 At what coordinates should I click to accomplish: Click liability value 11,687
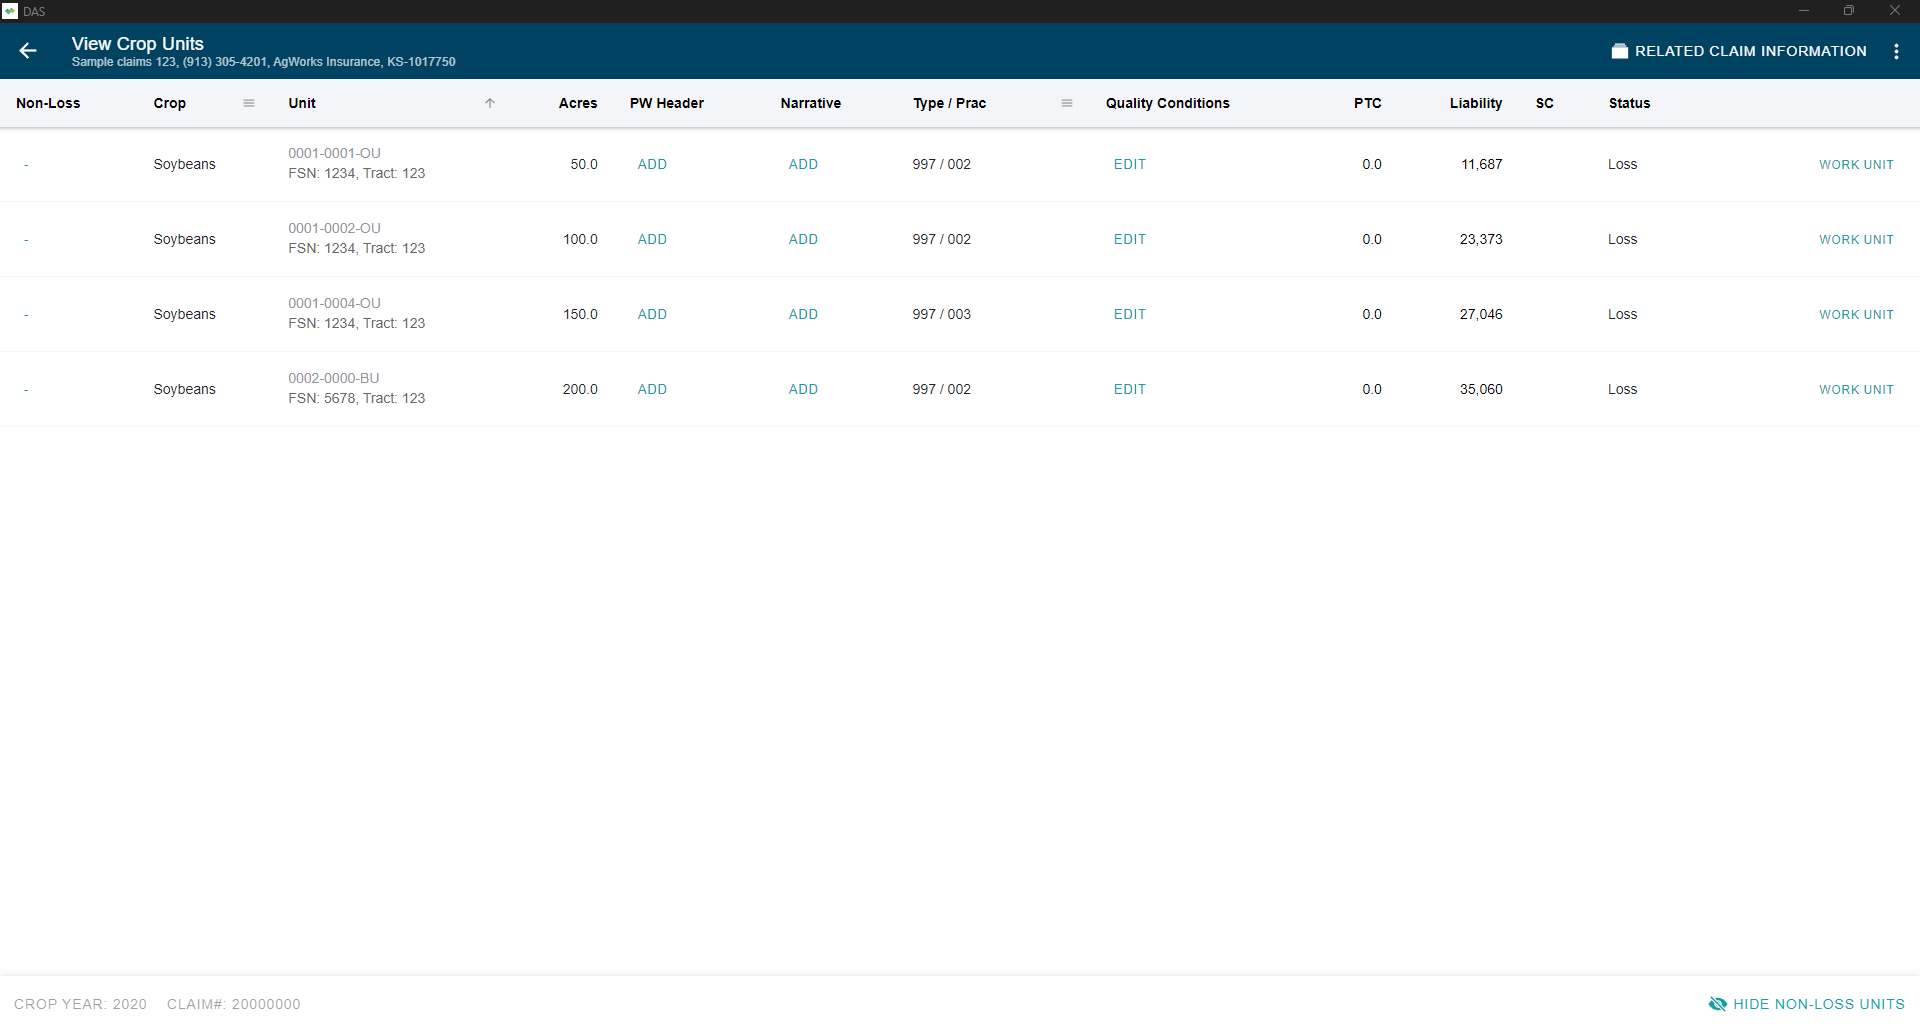(x=1481, y=164)
